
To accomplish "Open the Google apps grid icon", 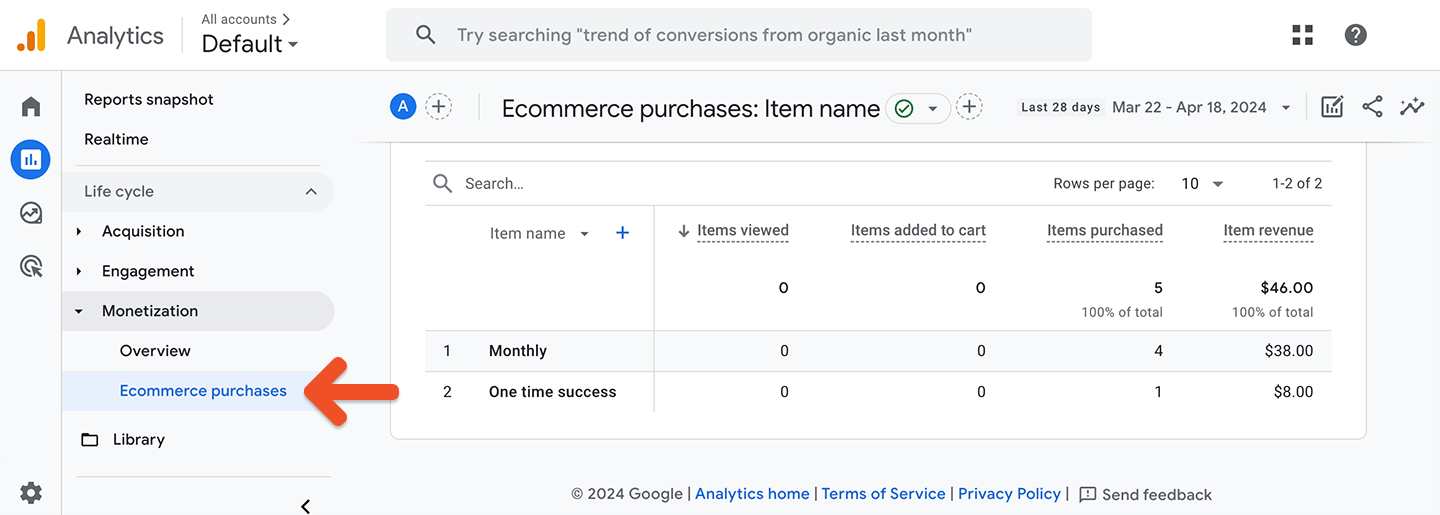I will (x=1302, y=35).
